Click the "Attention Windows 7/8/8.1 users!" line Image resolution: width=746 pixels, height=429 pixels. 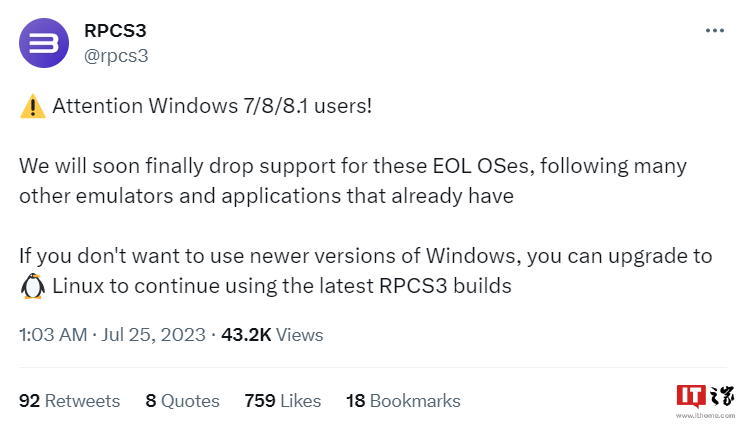[x=210, y=105]
